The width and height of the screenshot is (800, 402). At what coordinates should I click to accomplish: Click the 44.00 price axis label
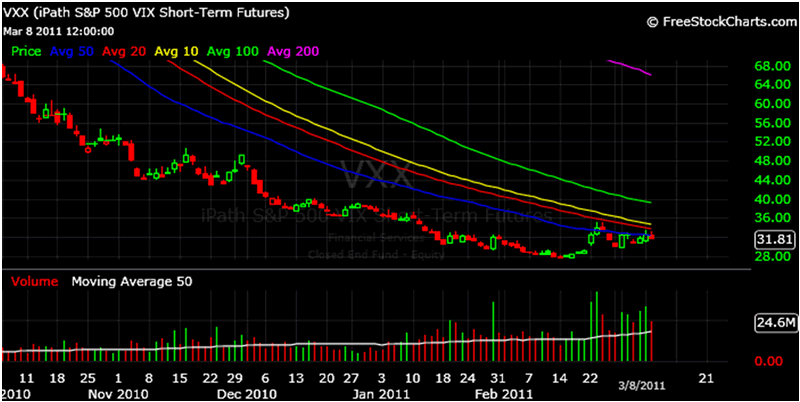[x=774, y=180]
